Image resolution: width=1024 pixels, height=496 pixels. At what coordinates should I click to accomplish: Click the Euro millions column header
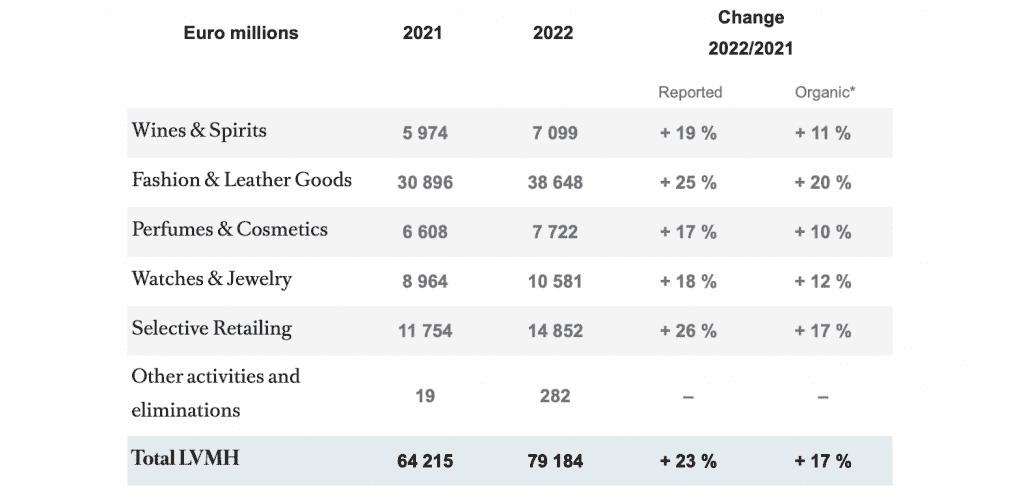(240, 33)
